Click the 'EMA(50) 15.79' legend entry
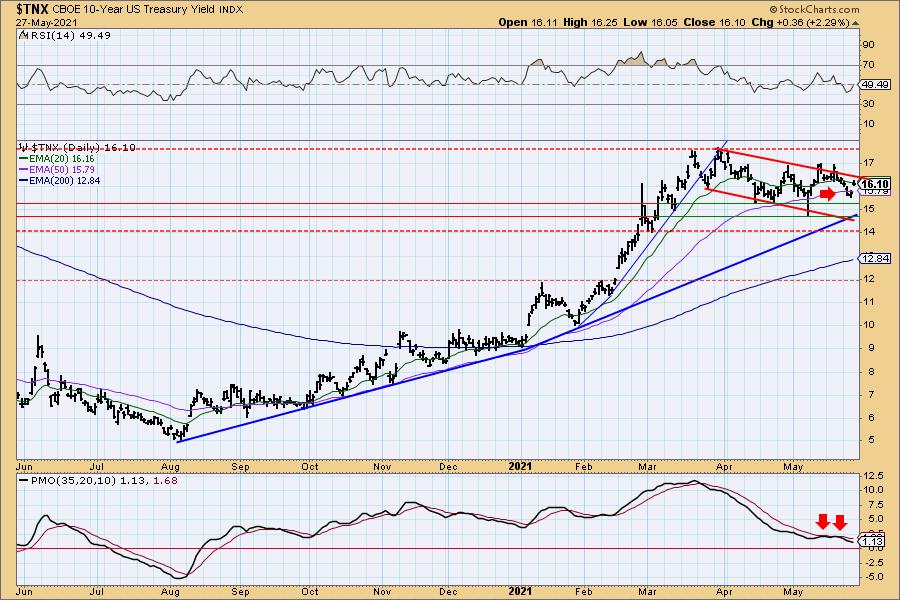The image size is (900, 600). (63, 169)
